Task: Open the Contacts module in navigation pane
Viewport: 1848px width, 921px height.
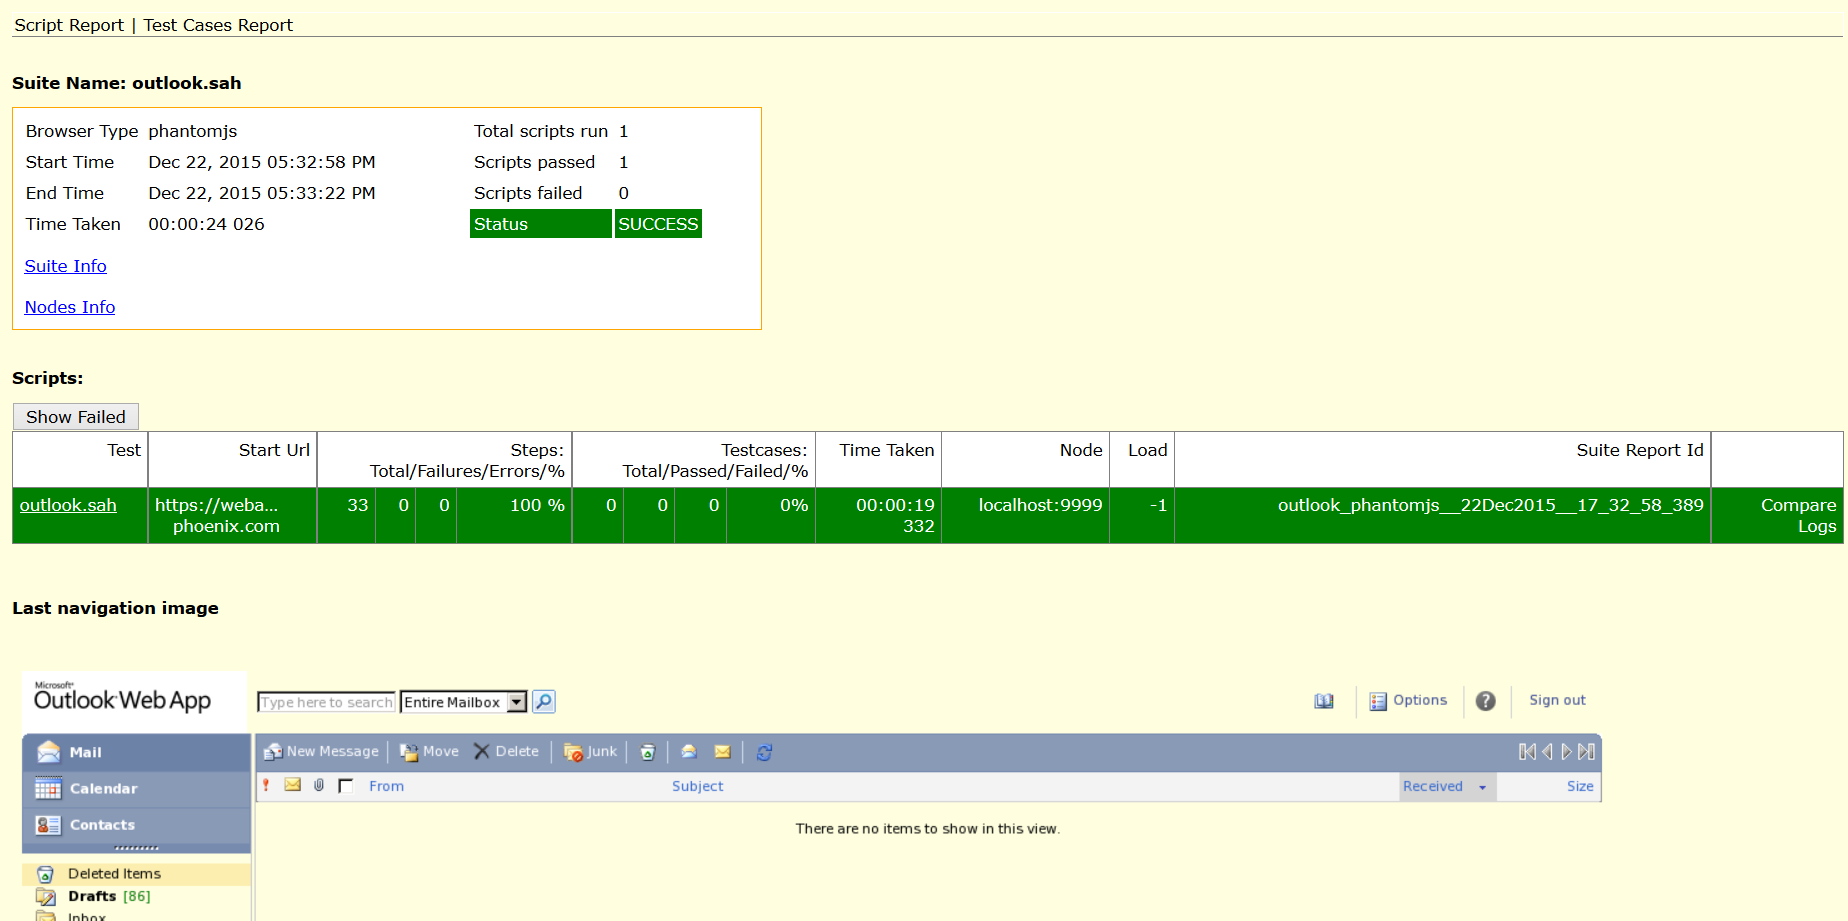Action: tap(136, 825)
